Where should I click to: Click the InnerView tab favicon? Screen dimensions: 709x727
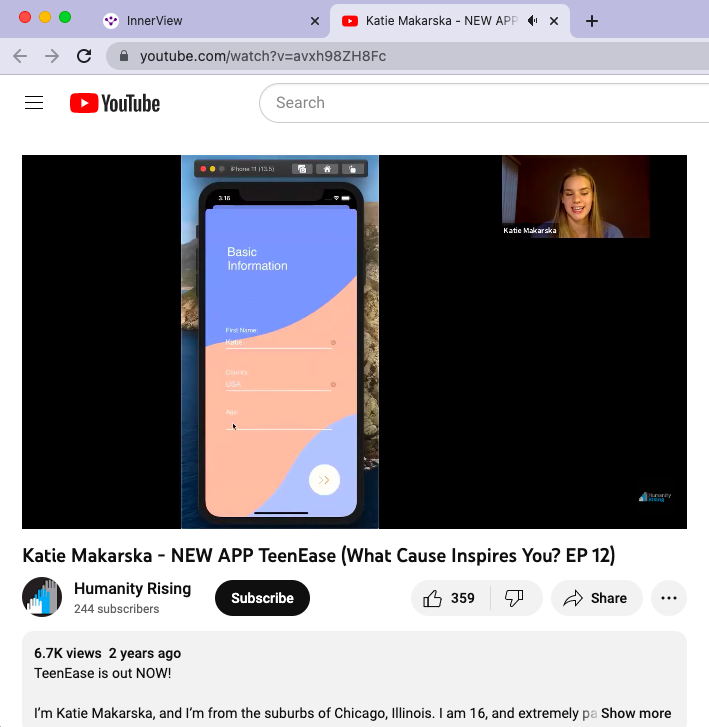pos(111,21)
